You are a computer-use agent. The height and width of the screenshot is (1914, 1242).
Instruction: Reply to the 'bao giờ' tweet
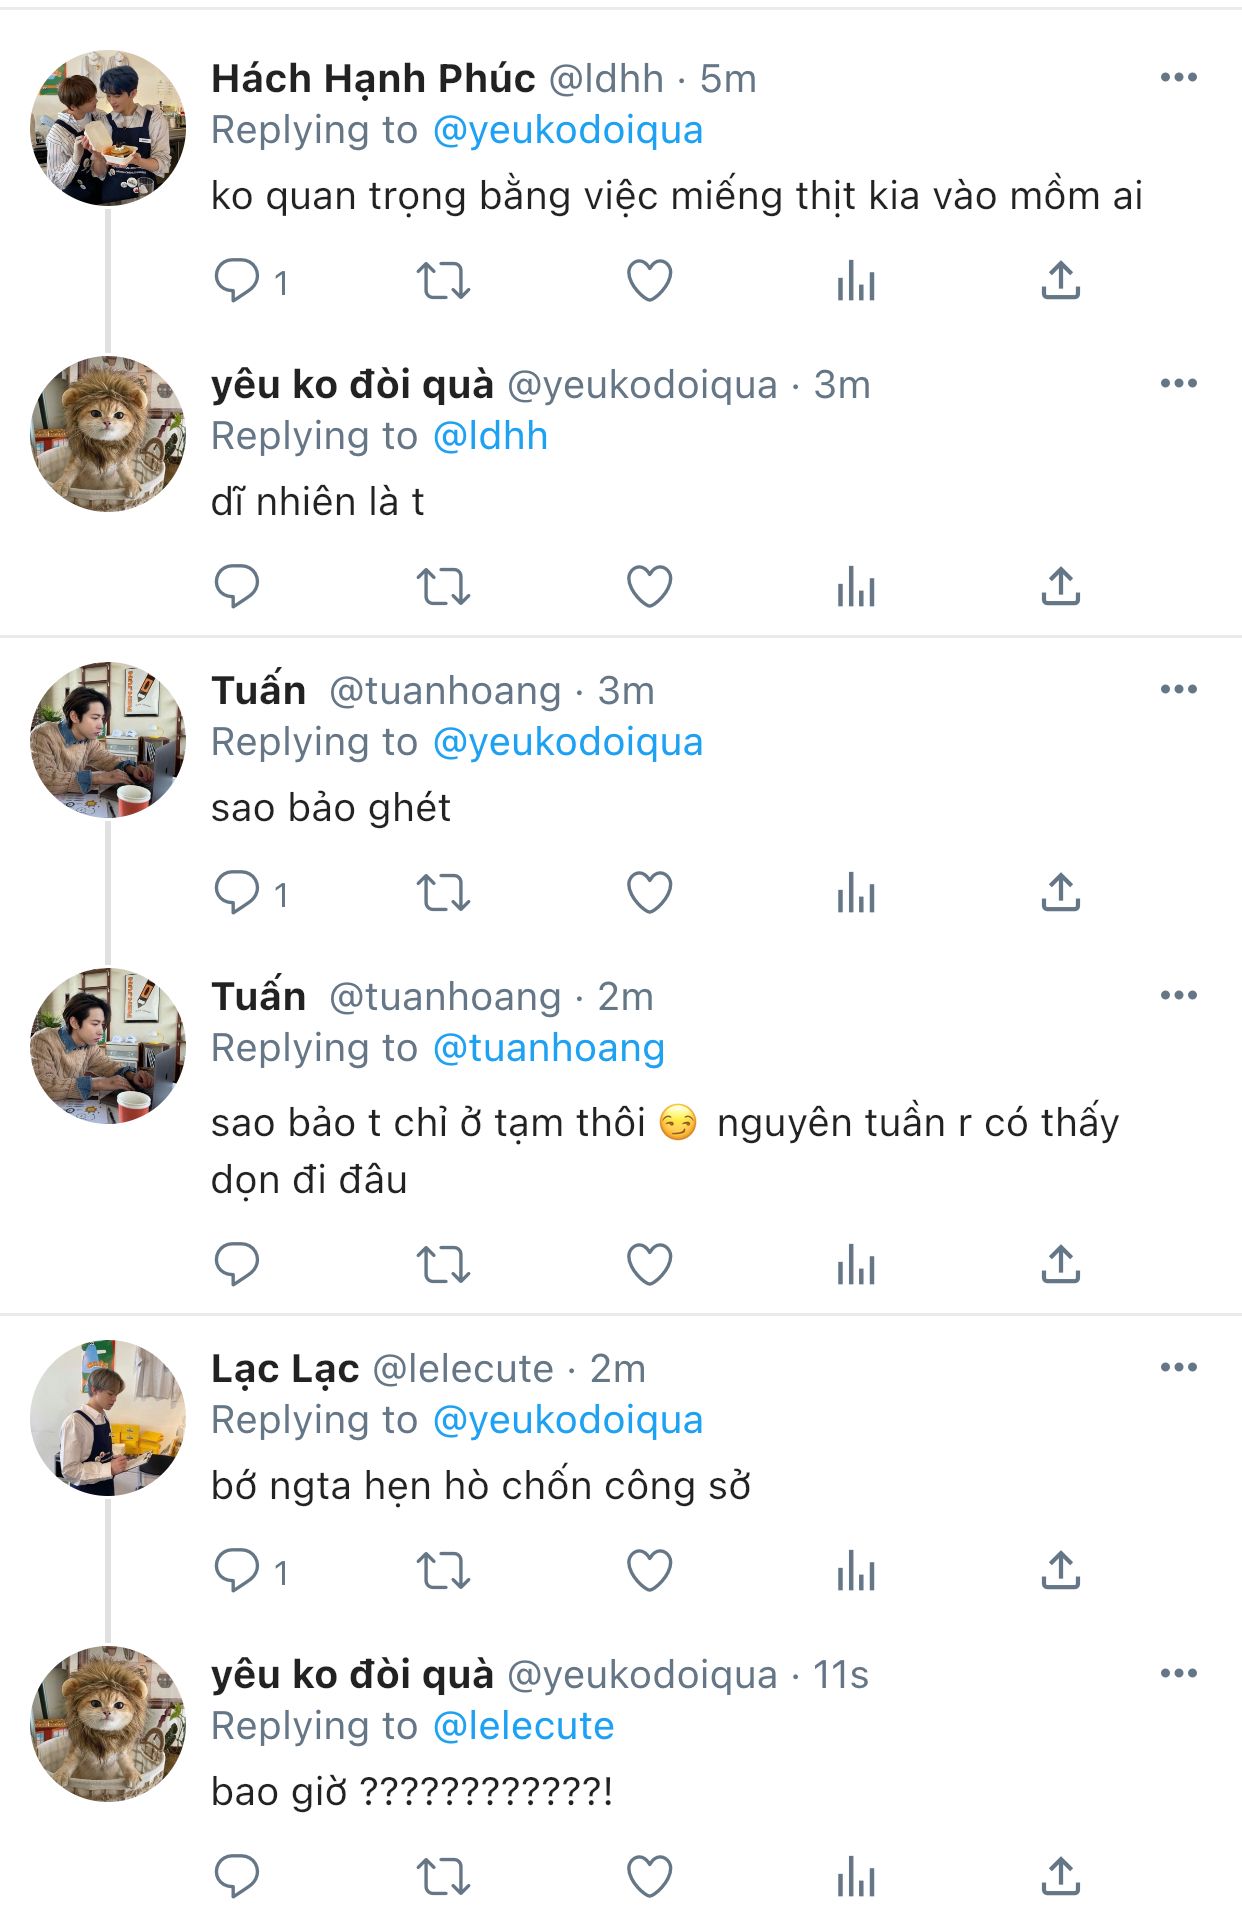(x=237, y=1877)
